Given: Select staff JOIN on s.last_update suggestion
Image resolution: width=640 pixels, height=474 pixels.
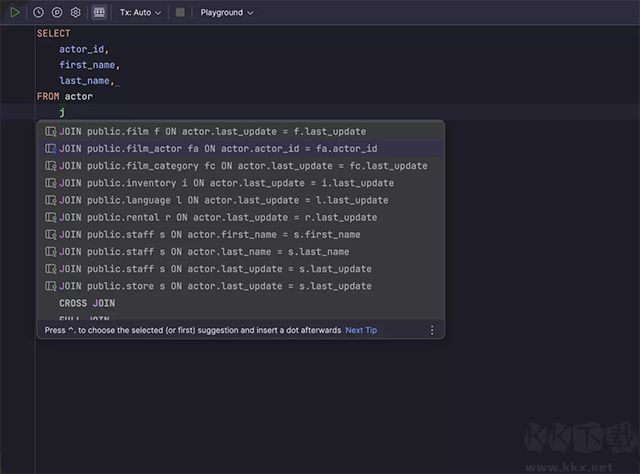Looking at the screenshot, I should coord(240,269).
